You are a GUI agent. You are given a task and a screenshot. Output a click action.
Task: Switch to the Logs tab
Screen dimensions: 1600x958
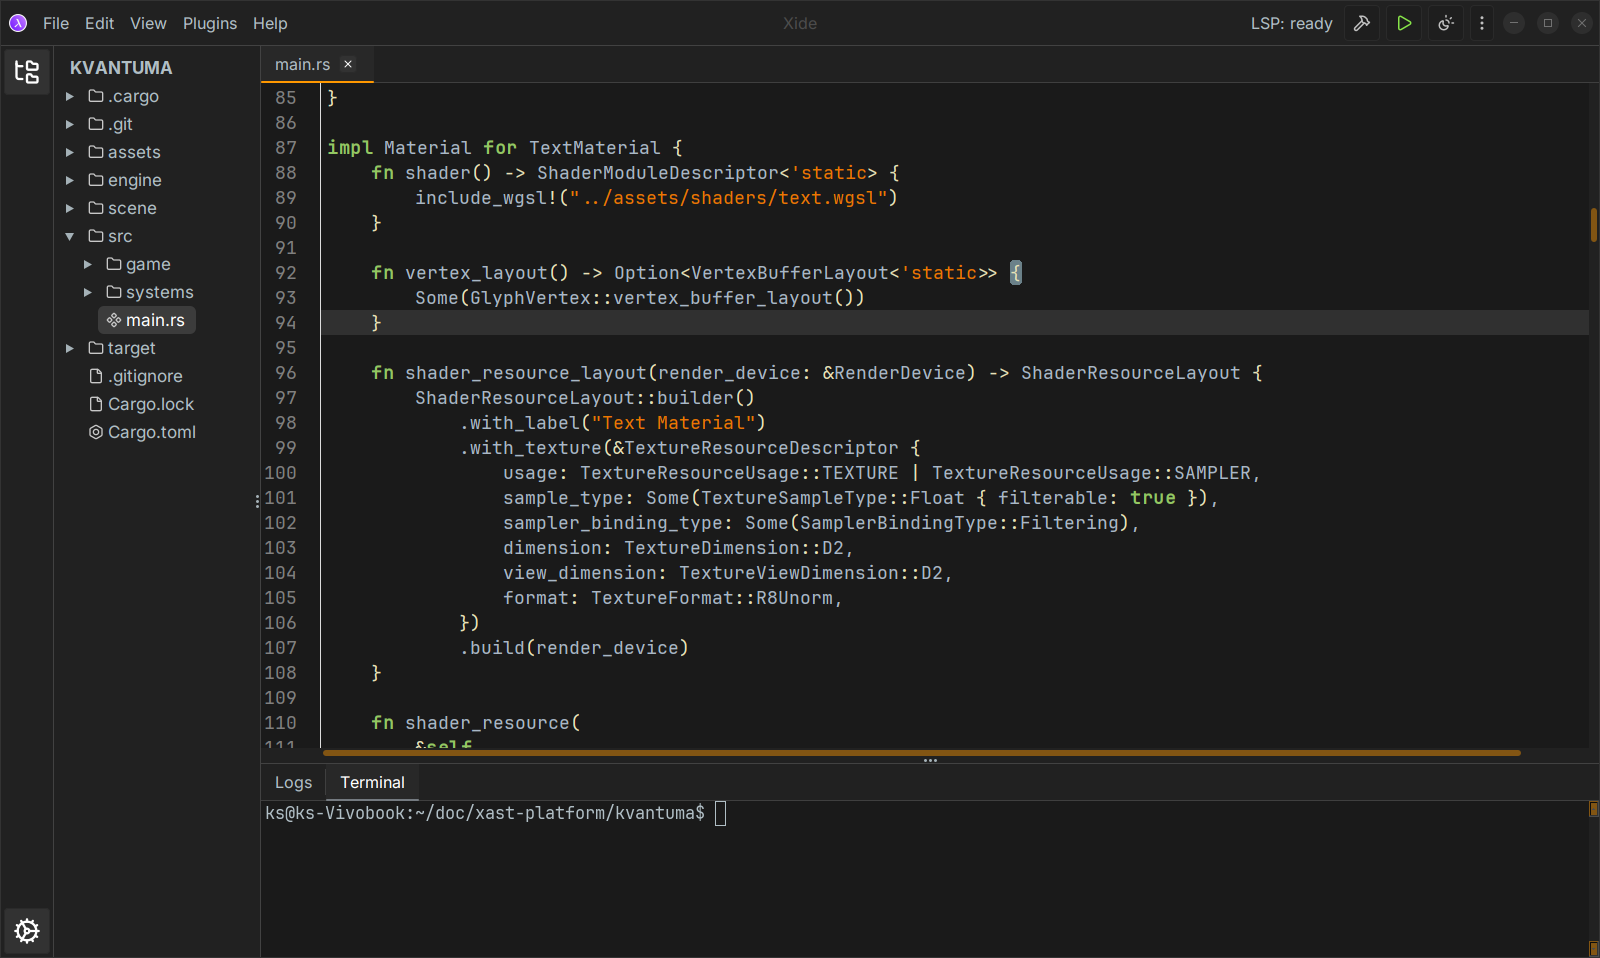tap(293, 782)
